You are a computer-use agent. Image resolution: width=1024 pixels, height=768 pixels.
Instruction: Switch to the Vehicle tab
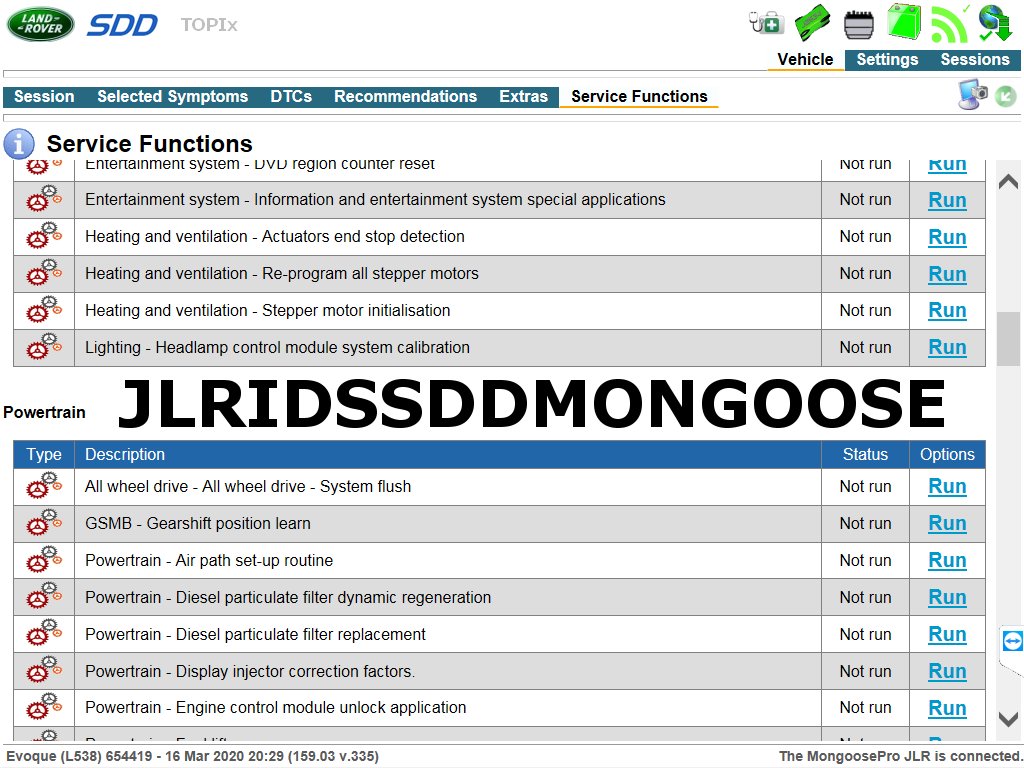pos(805,59)
